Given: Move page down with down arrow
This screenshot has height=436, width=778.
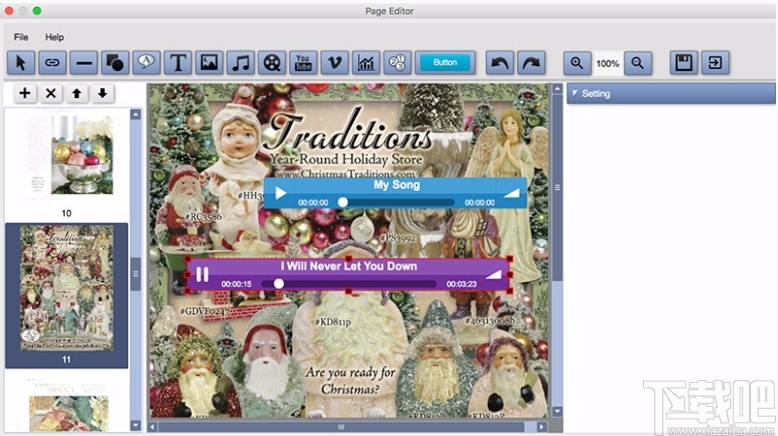Looking at the screenshot, I should point(102,93).
